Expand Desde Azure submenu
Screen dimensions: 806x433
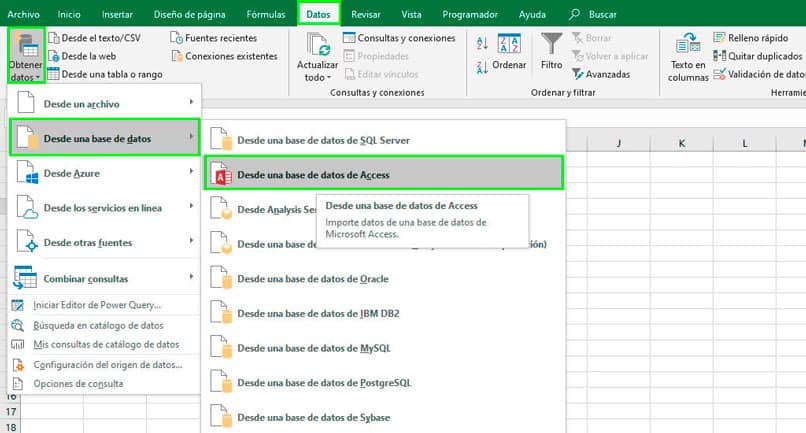point(105,173)
